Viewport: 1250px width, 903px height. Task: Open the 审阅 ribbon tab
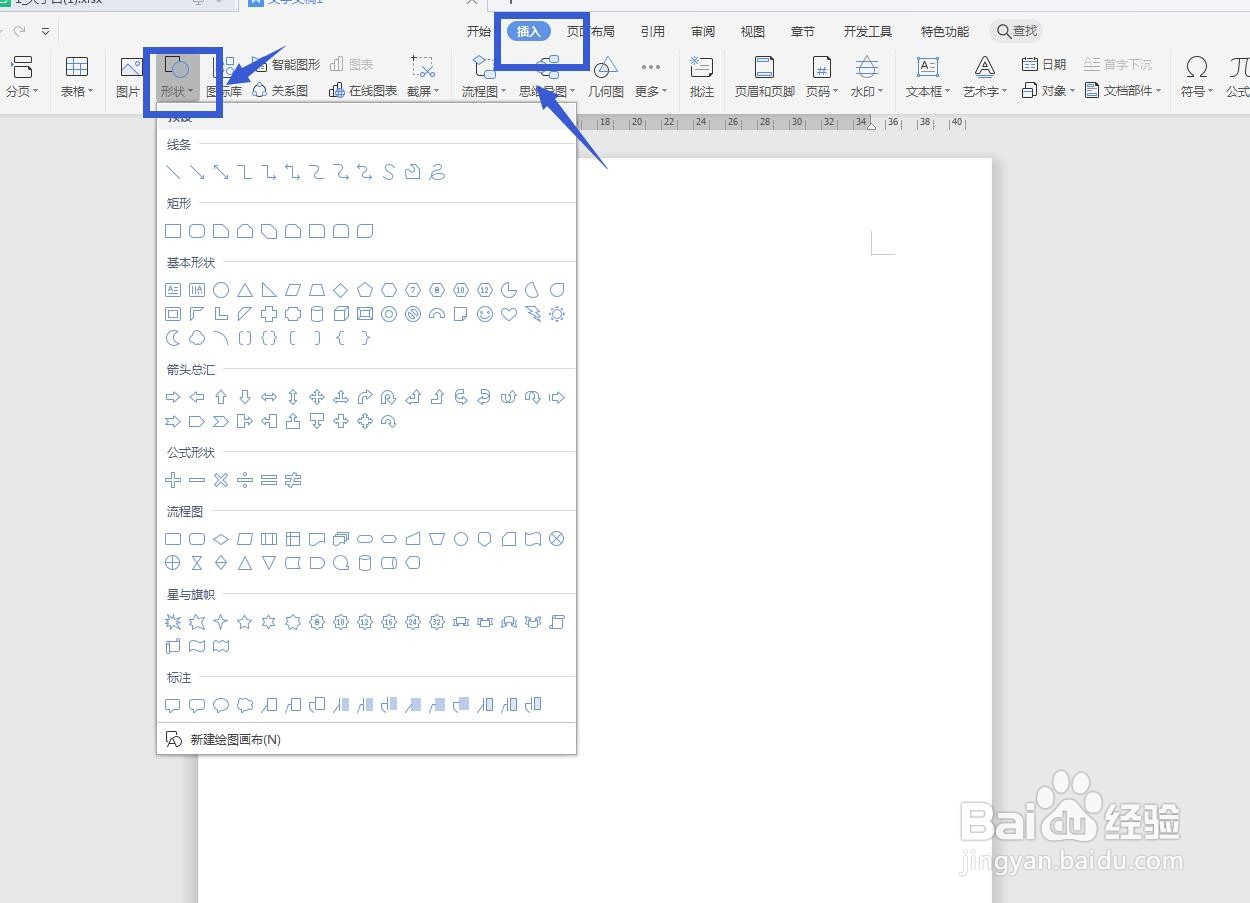click(703, 31)
